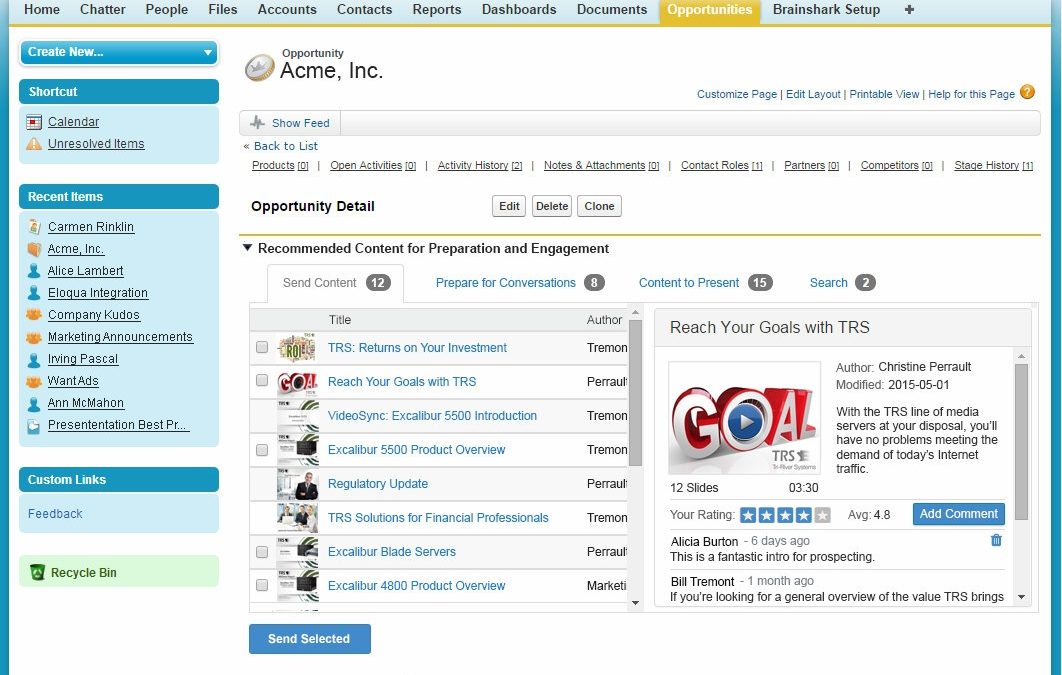Click the detail panel scroll-up arrow
The image size is (1062, 675).
click(x=1021, y=356)
